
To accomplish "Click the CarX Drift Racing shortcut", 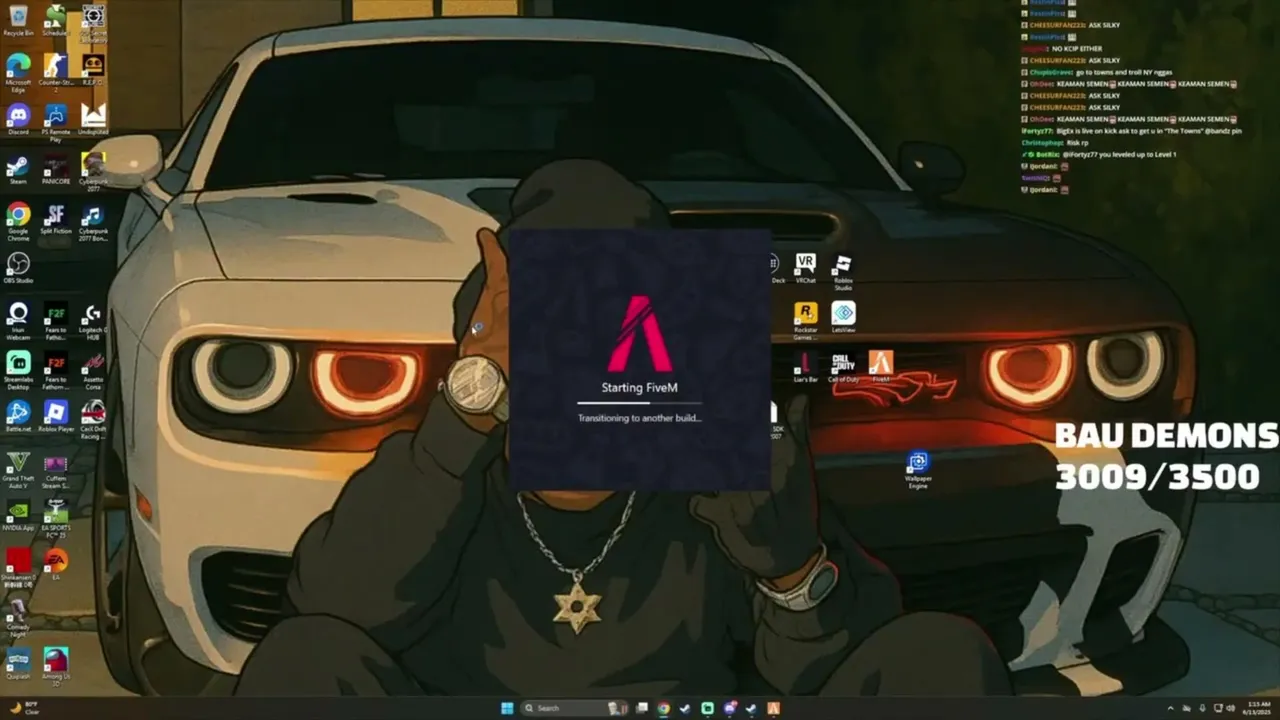I will (x=93, y=418).
